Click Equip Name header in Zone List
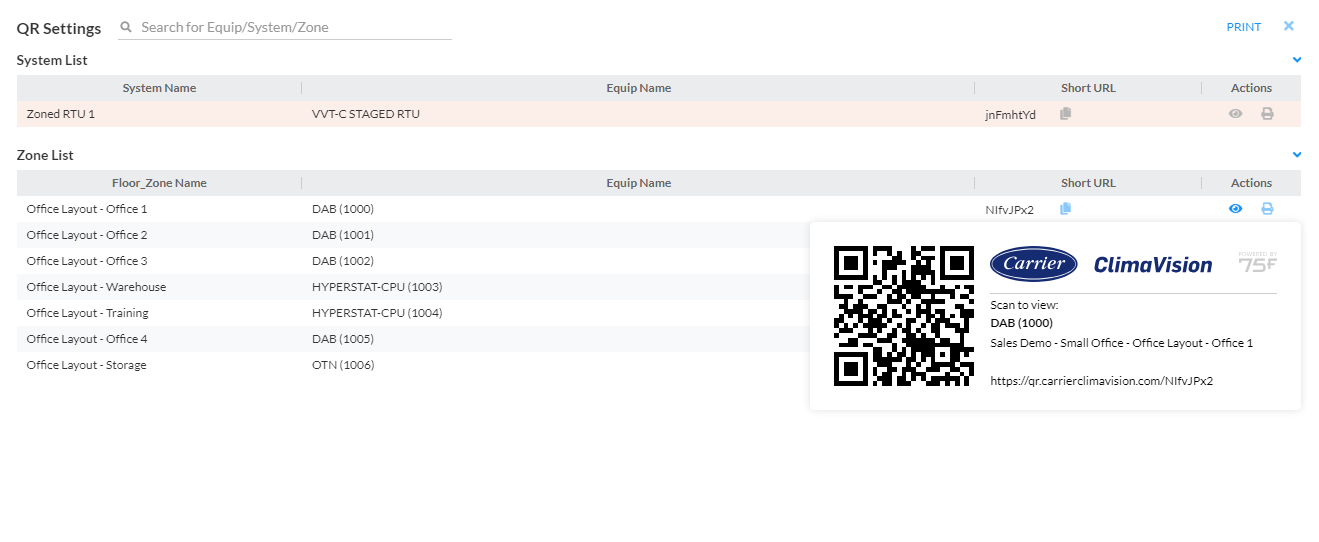Screen dimensions: 1319x542 (x=638, y=183)
